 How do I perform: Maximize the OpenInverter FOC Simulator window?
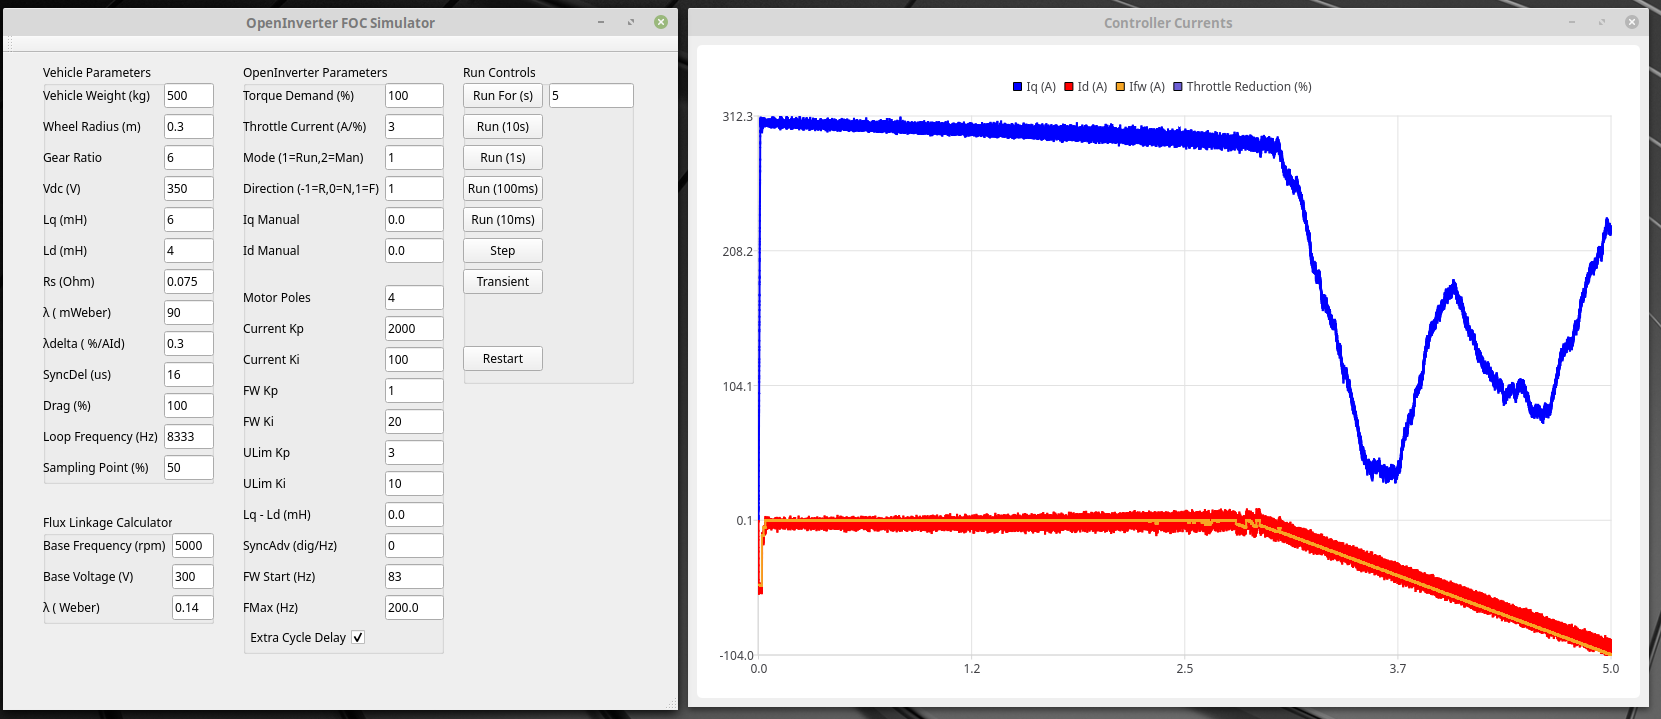pos(631,22)
